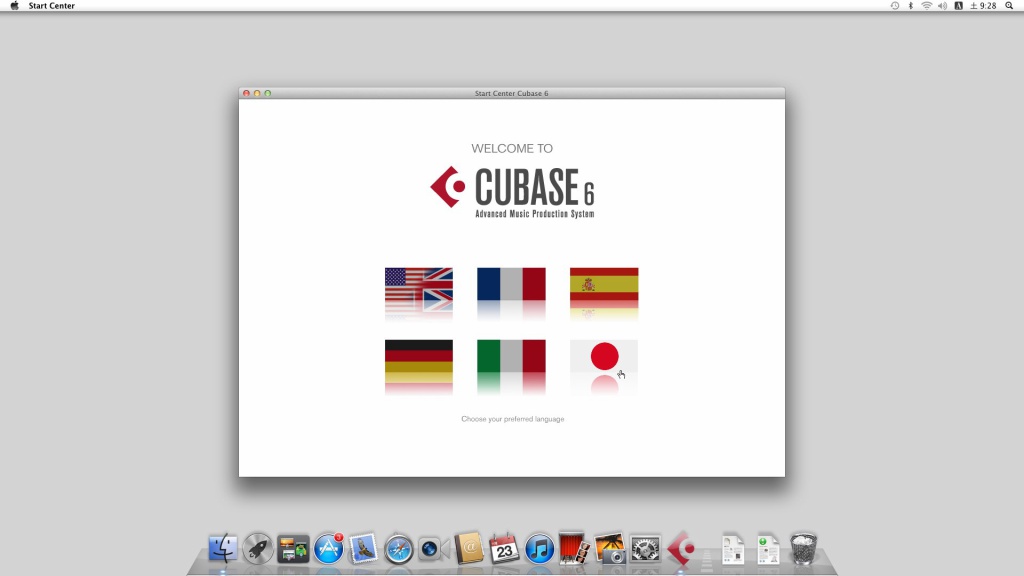
Task: Launch Launchpad rocket icon in the Dock
Action: (x=258, y=549)
